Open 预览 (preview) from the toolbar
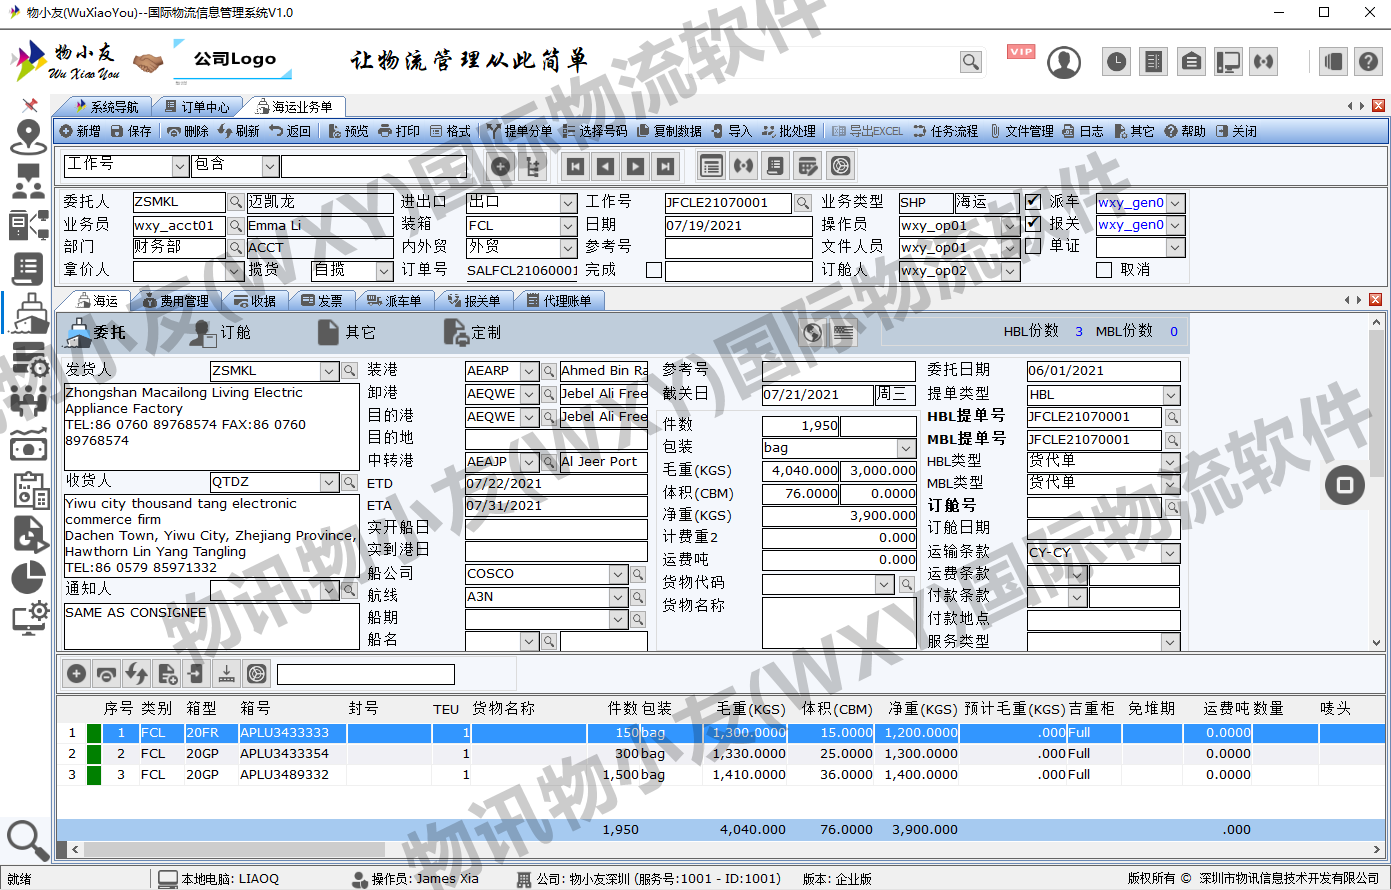The height and width of the screenshot is (890, 1391). click(x=348, y=131)
